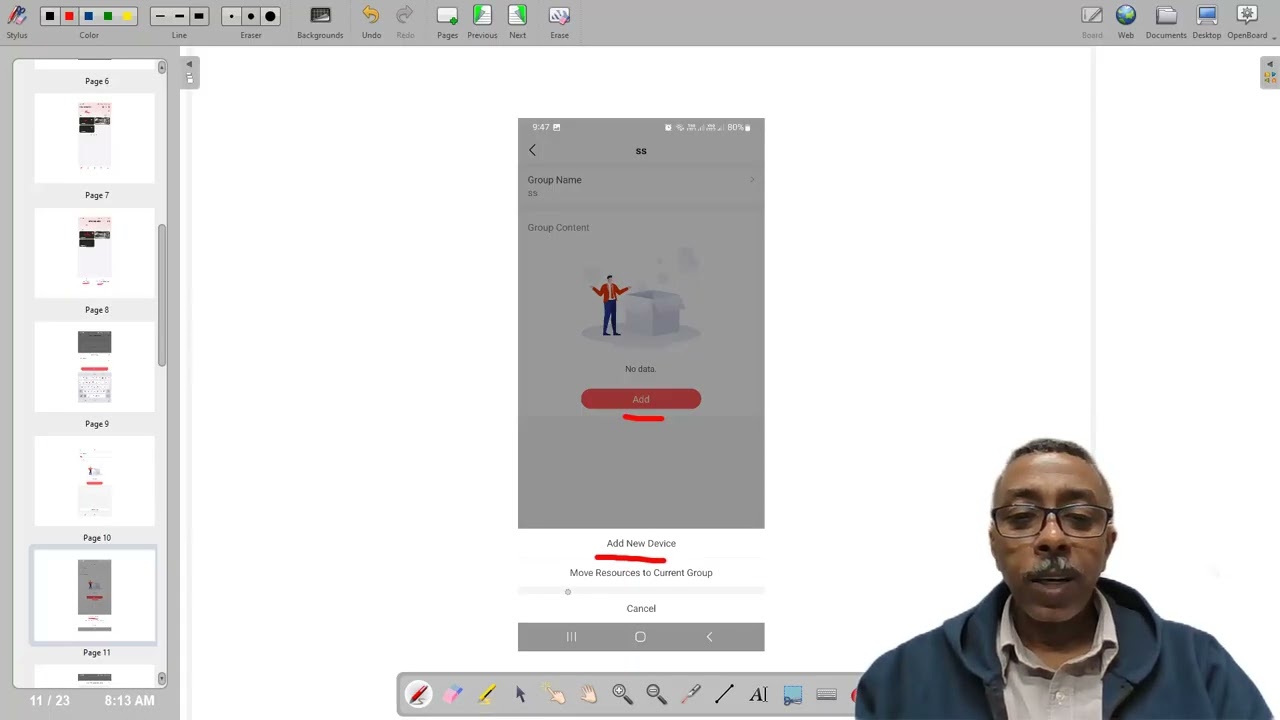The height and width of the screenshot is (720, 1280).
Task: Click Cancel in the phone screenshot
Action: (641, 608)
